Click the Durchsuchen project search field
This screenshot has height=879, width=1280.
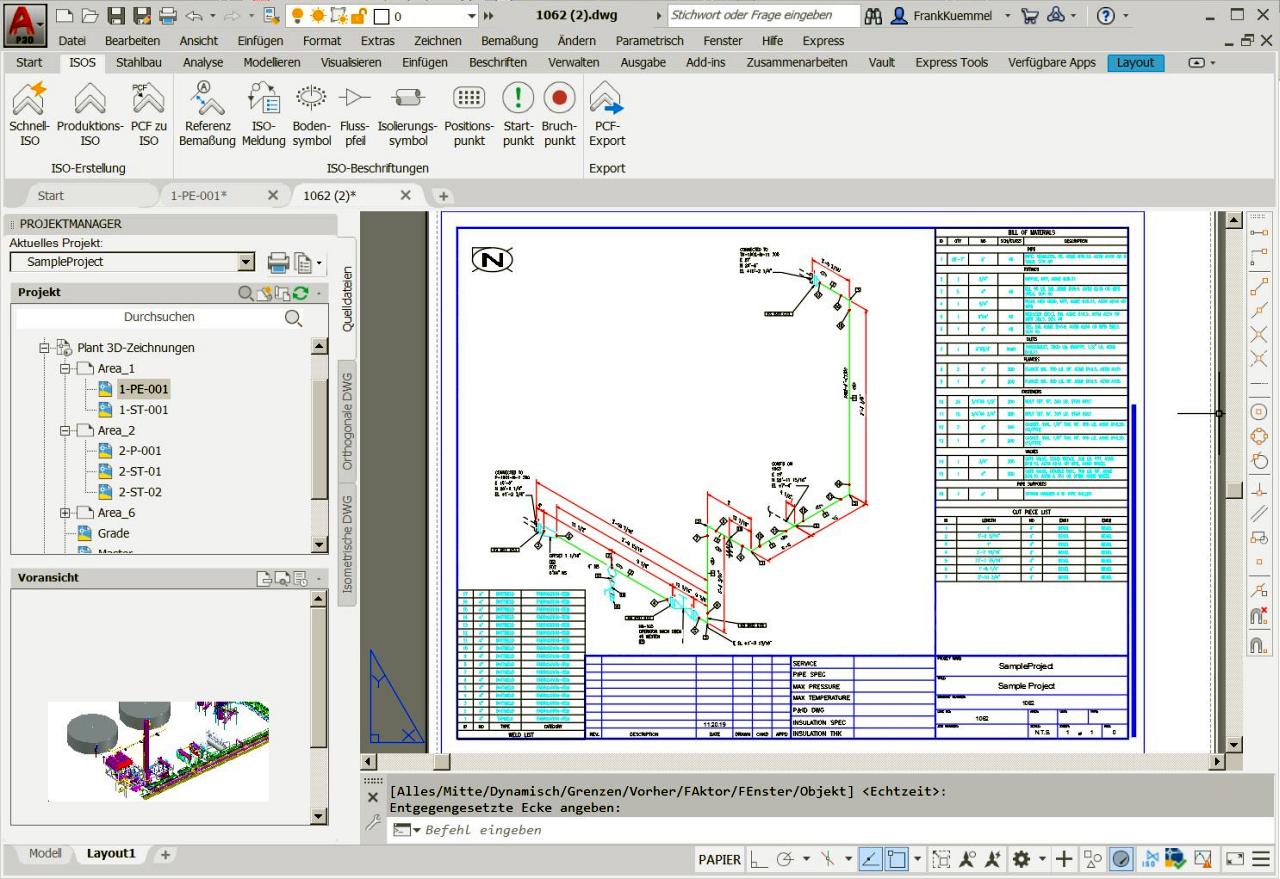[x=160, y=317]
